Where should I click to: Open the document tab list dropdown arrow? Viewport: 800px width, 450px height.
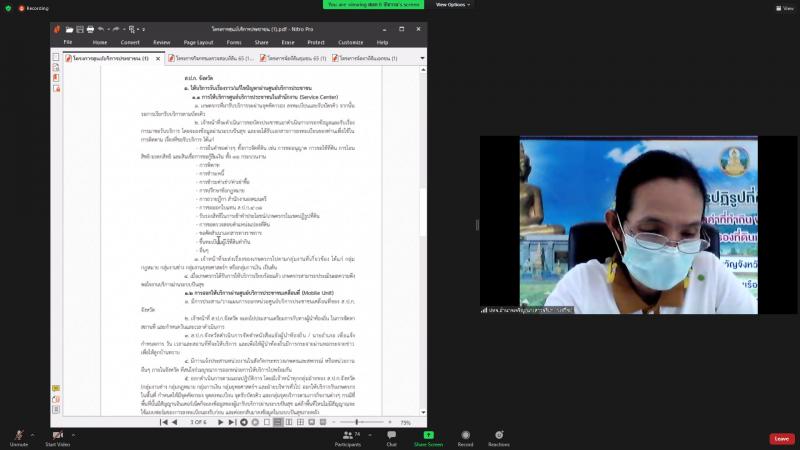pos(422,58)
